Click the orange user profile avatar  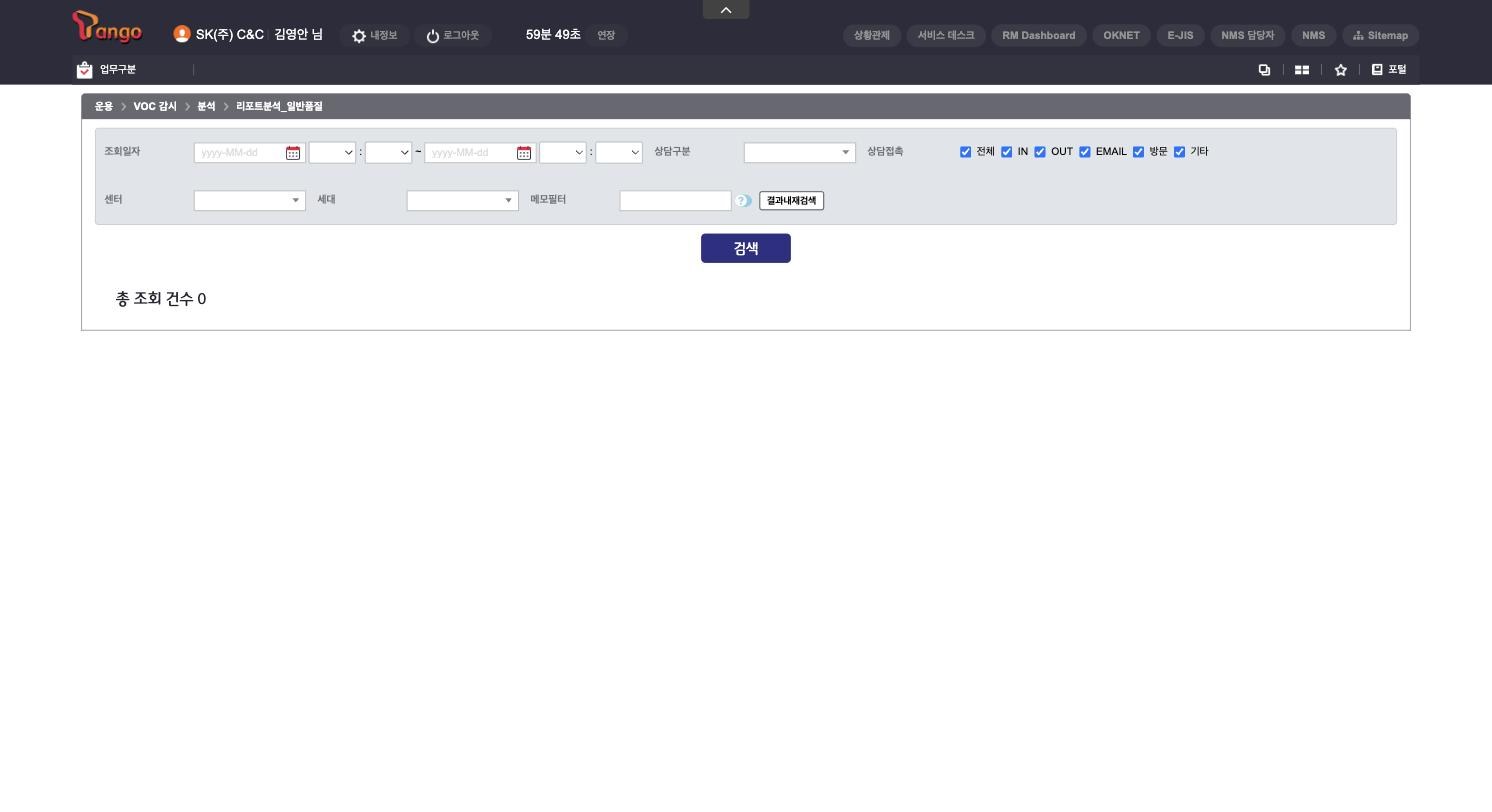pos(182,34)
